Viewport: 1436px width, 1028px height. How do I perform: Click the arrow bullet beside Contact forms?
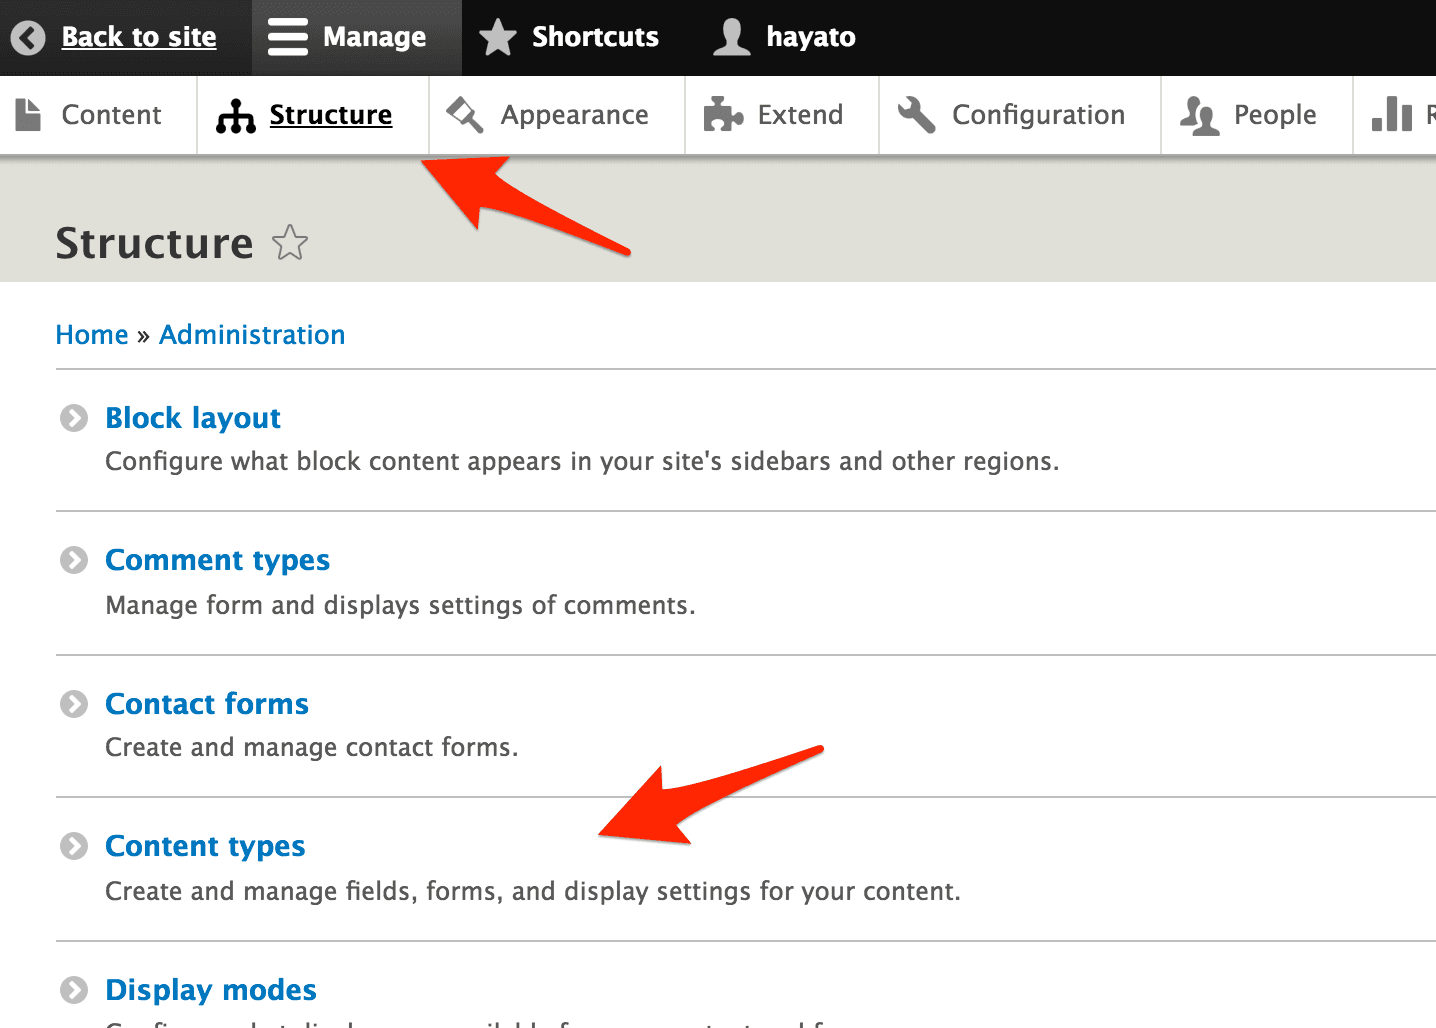point(74,704)
